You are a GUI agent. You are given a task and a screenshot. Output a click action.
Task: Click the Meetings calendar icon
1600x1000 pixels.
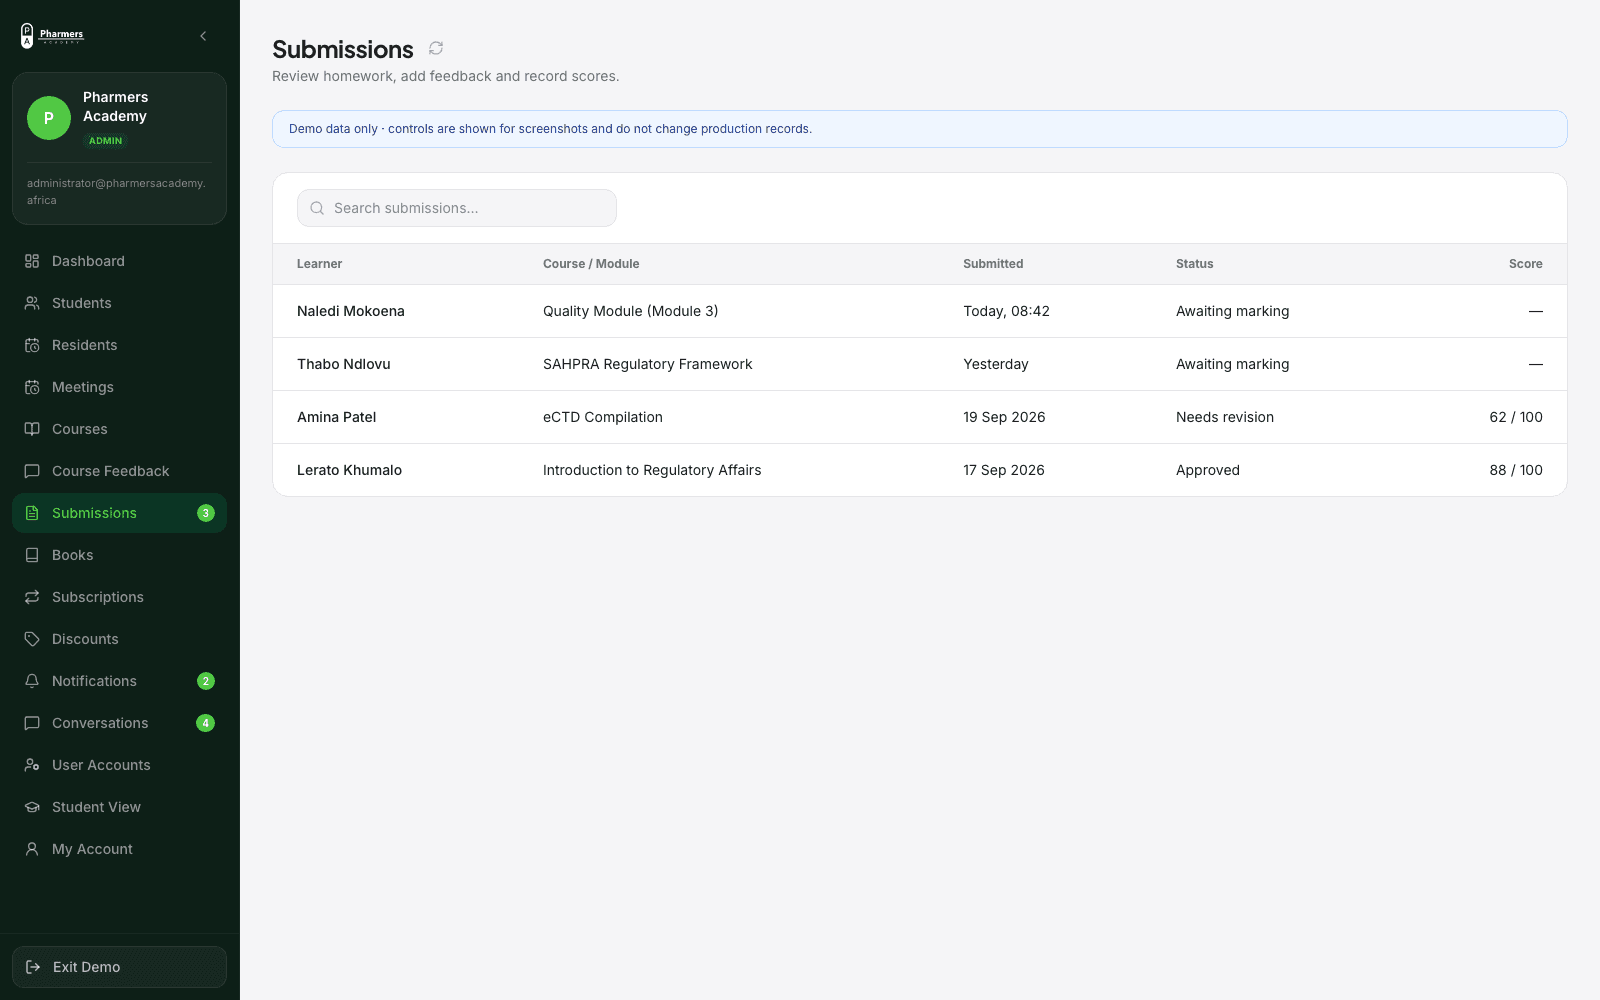32,387
